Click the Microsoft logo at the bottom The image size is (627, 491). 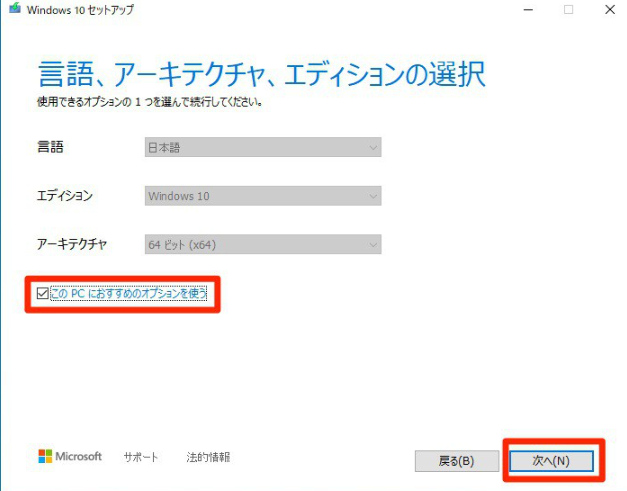70,456
